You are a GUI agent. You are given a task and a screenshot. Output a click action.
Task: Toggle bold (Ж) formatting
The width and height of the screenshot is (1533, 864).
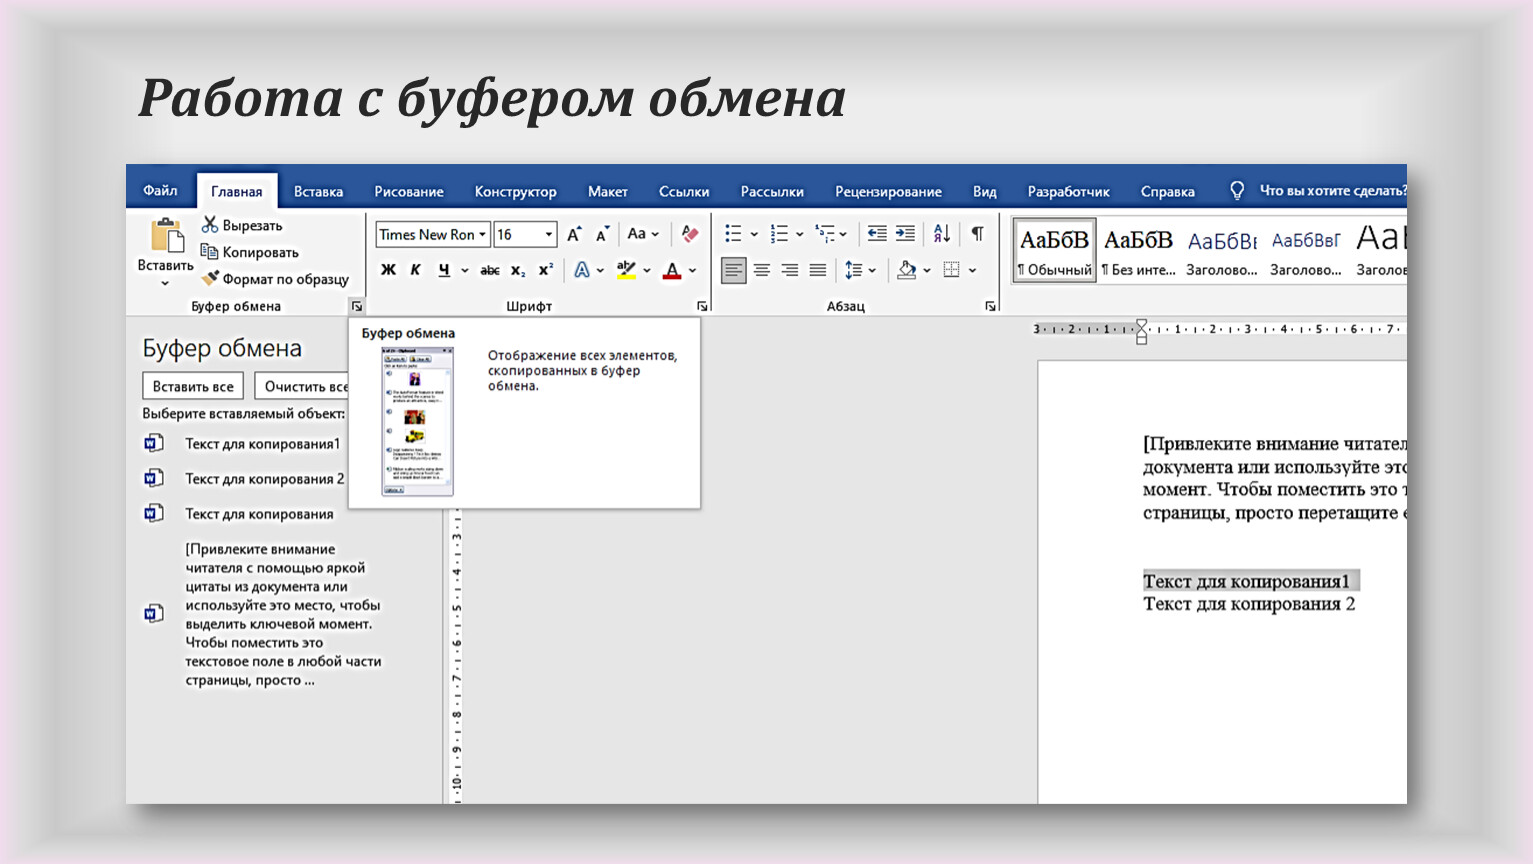point(389,270)
